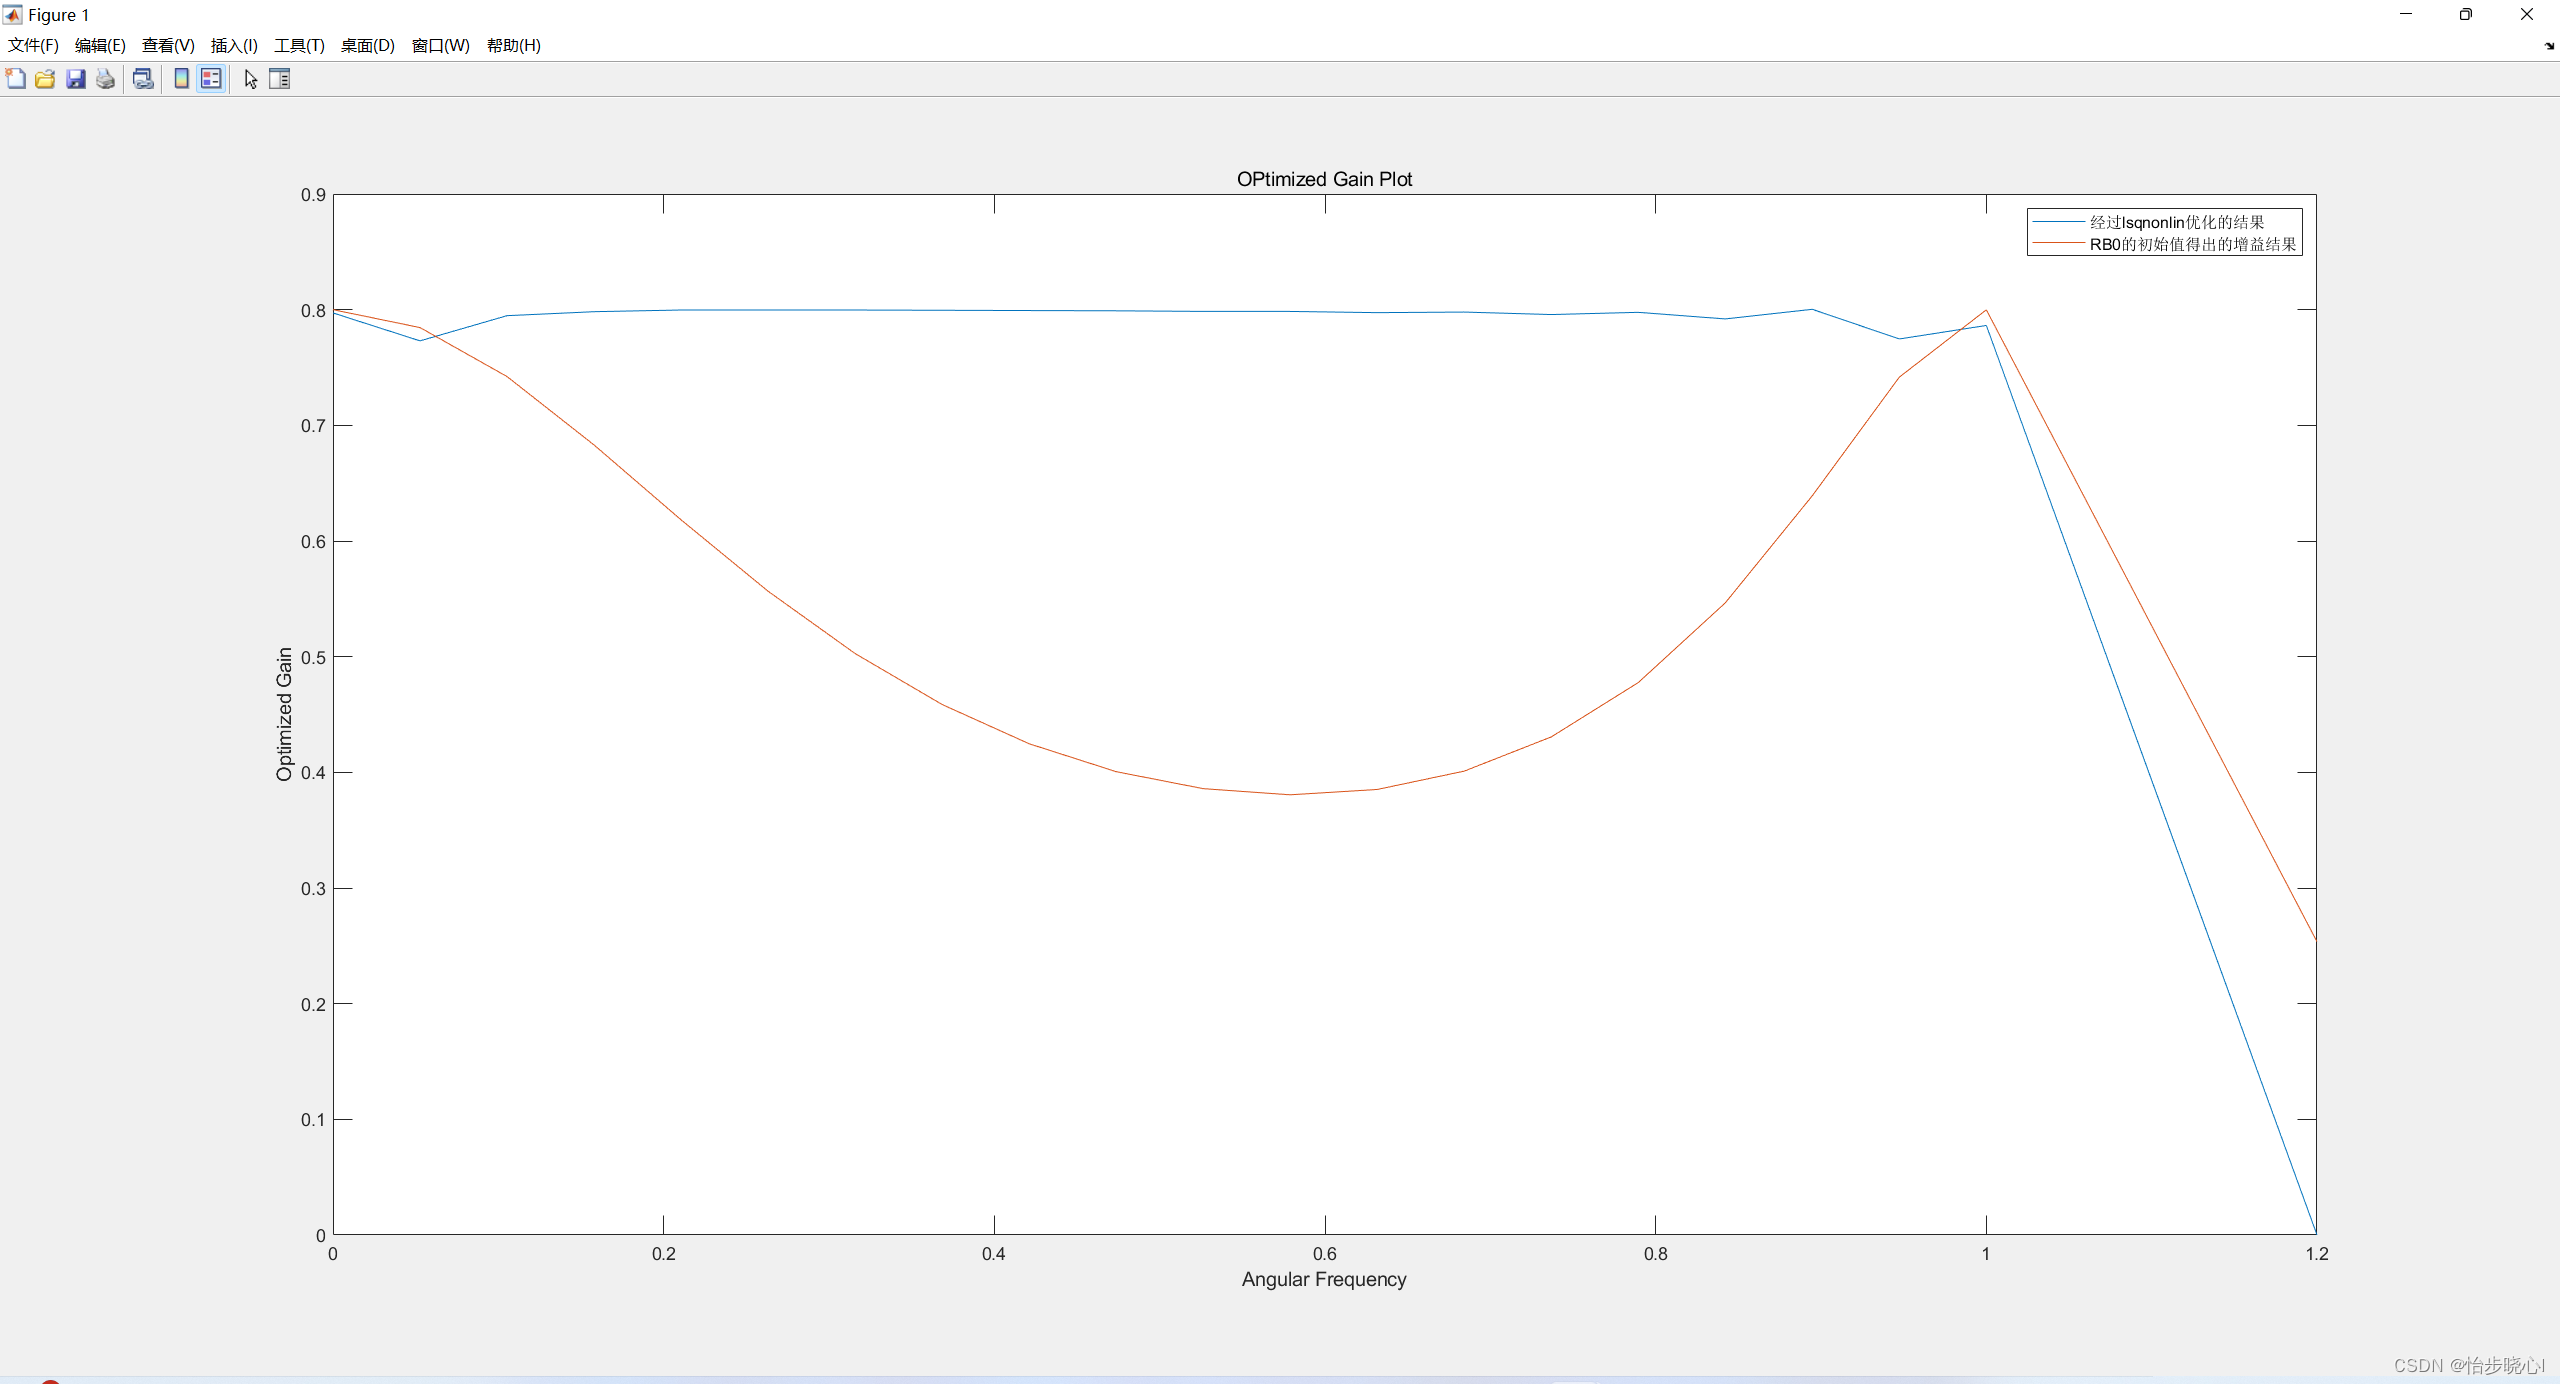Click the plot title OPtimized Gain Plot

1324,179
